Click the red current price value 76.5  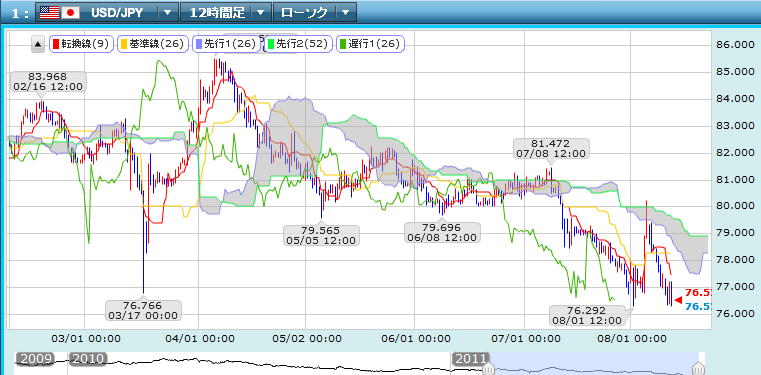(698, 293)
